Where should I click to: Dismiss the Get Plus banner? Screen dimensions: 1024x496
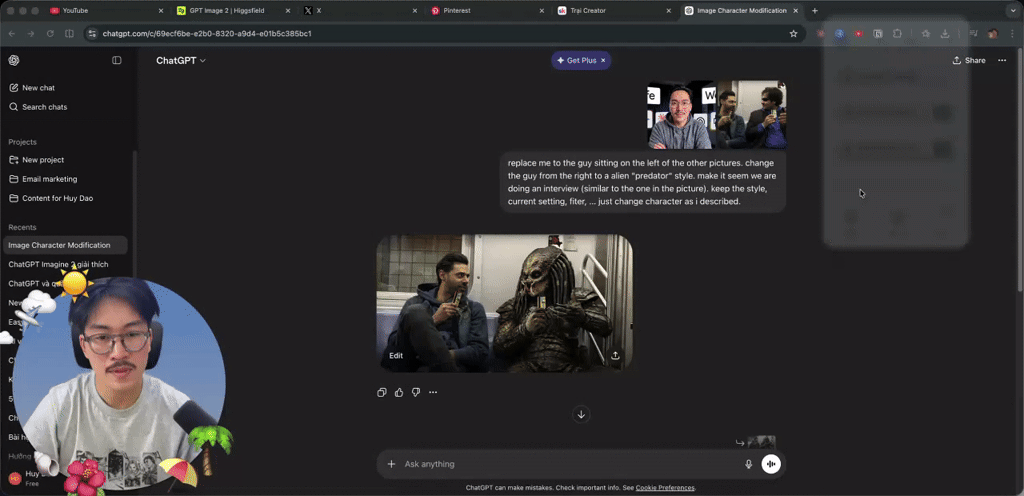click(x=603, y=60)
